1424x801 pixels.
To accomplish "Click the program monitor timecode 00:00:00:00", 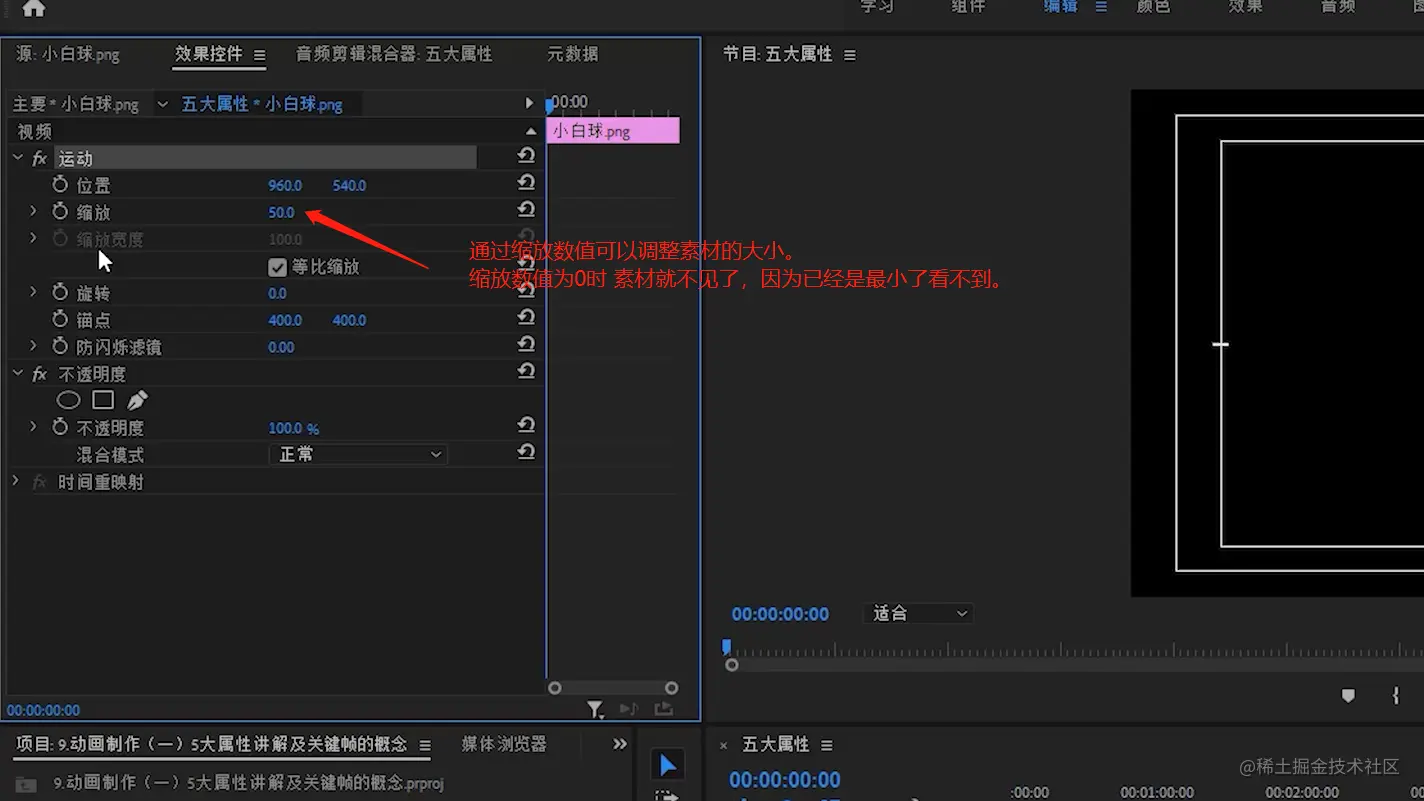I will coord(780,614).
